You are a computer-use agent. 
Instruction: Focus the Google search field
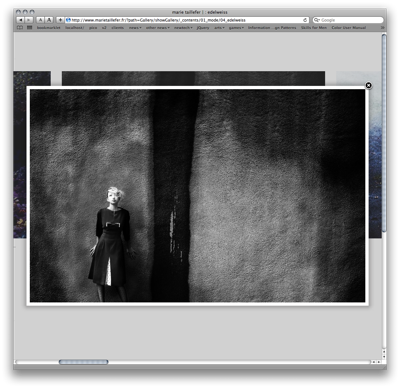point(348,20)
